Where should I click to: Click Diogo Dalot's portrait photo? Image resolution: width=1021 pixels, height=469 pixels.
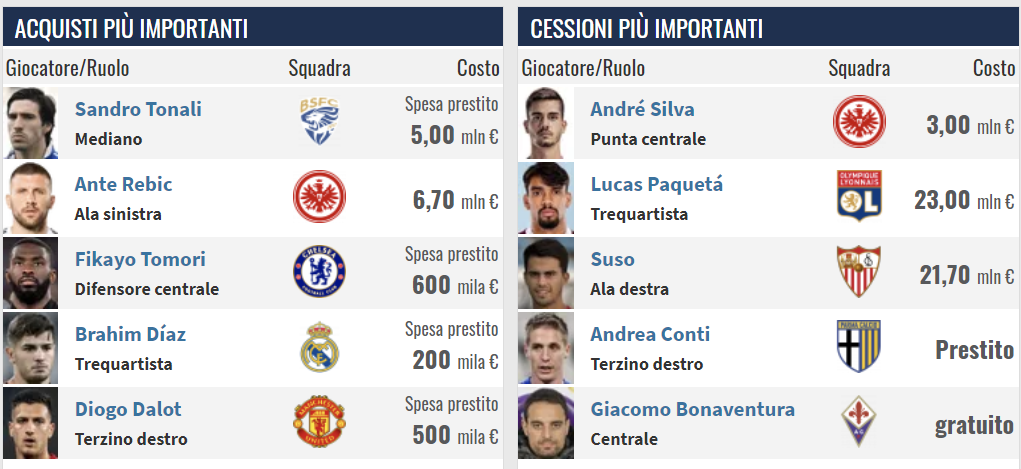[x=31, y=422]
